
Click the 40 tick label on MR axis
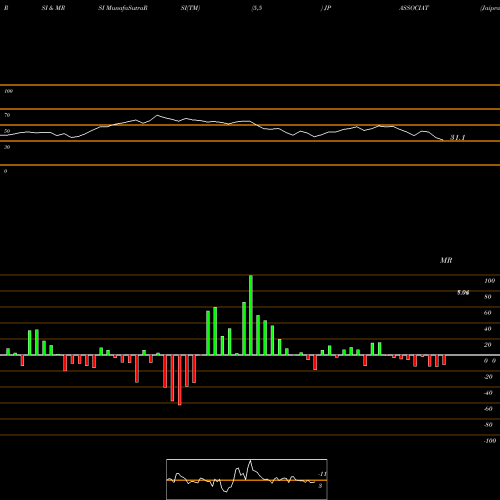pyautogui.click(x=488, y=329)
